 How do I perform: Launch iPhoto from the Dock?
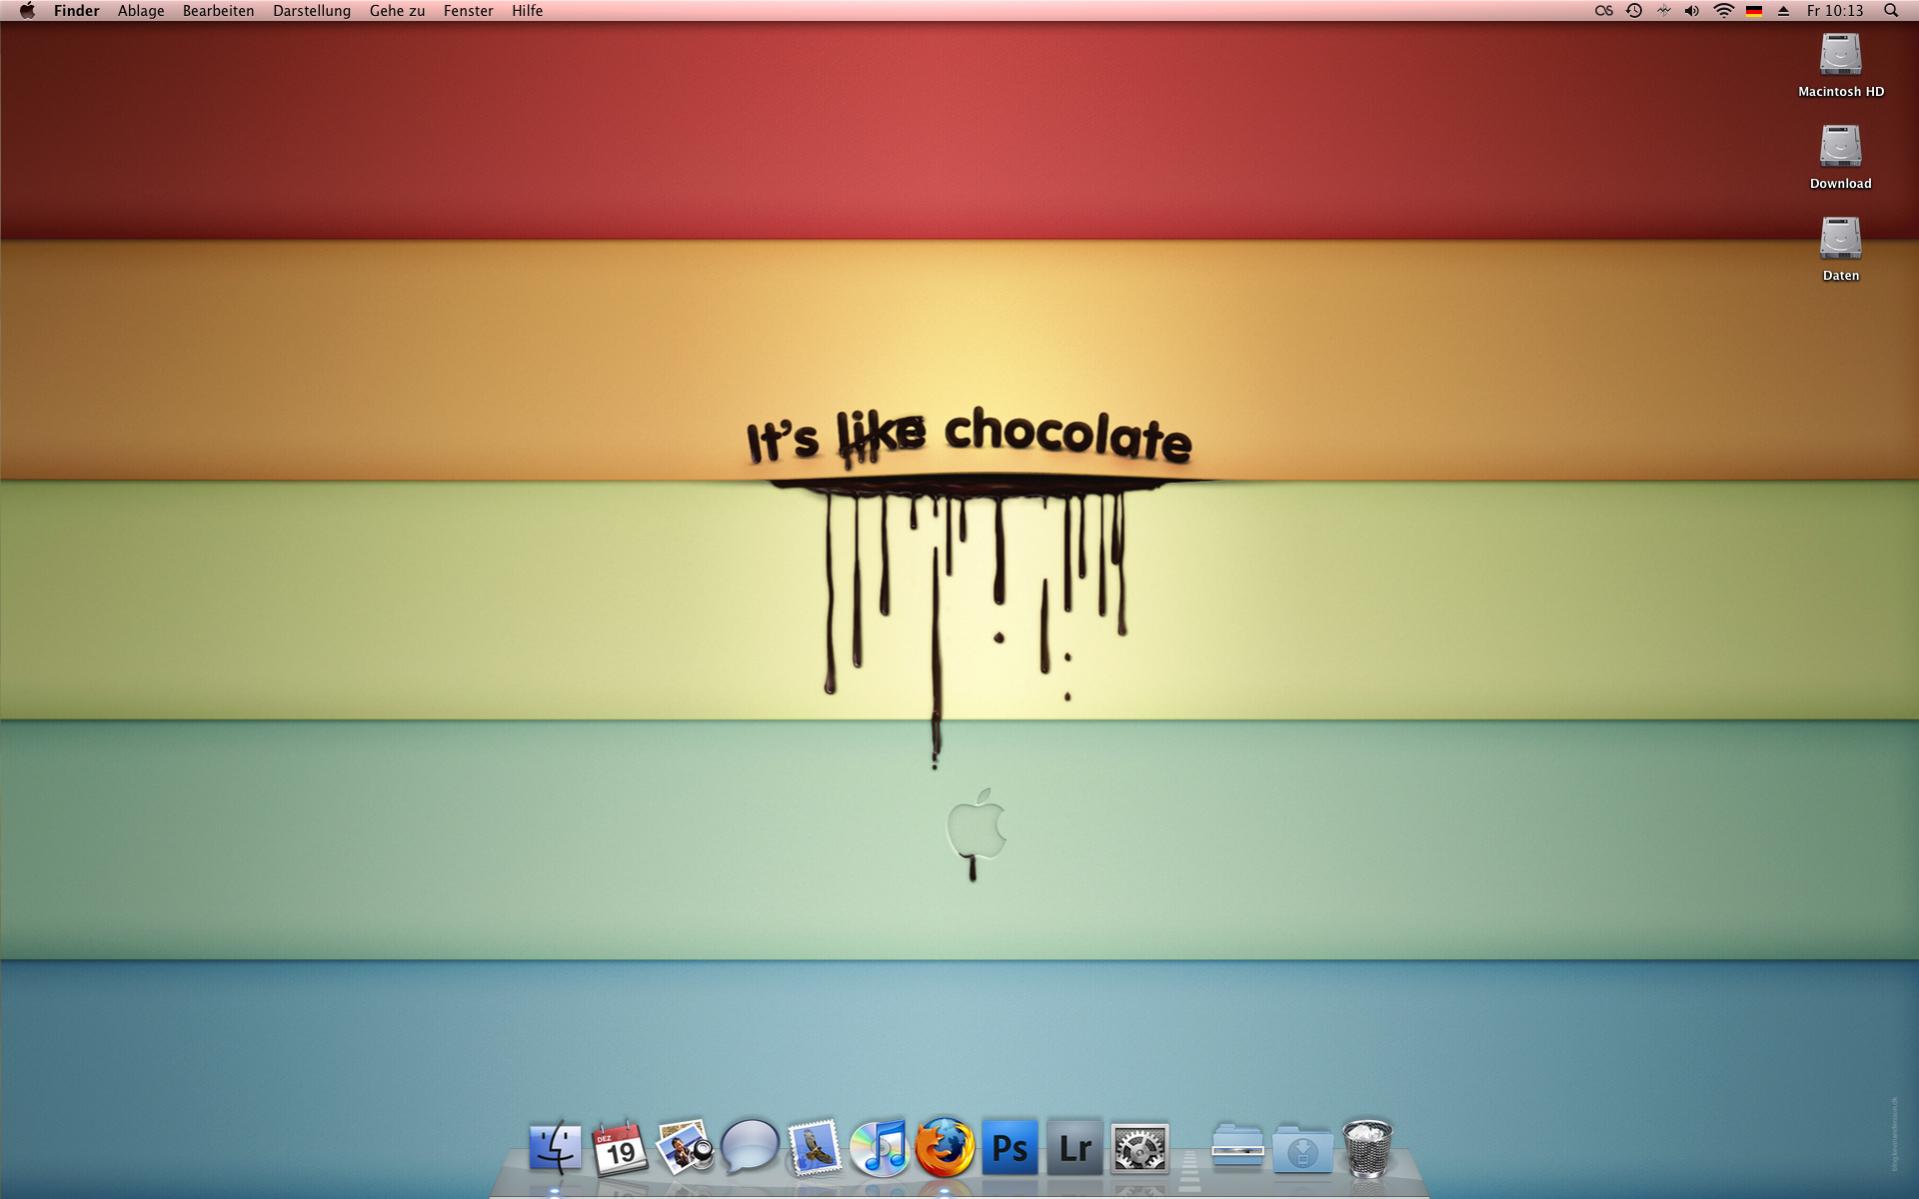click(685, 1147)
